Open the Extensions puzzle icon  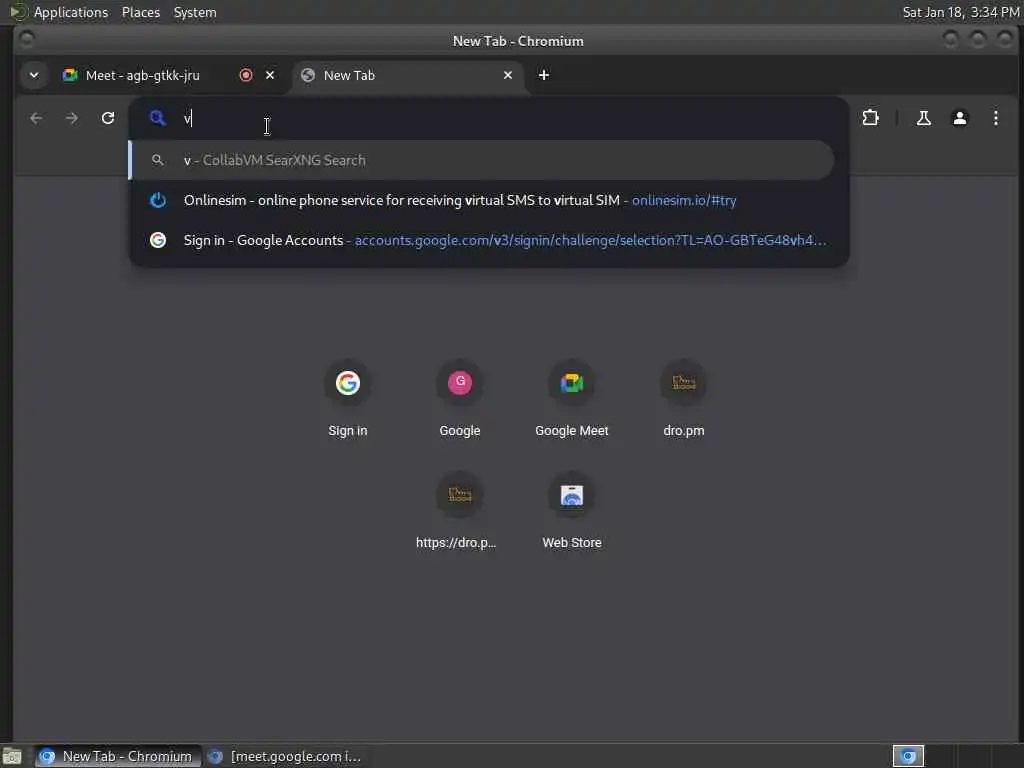(871, 118)
